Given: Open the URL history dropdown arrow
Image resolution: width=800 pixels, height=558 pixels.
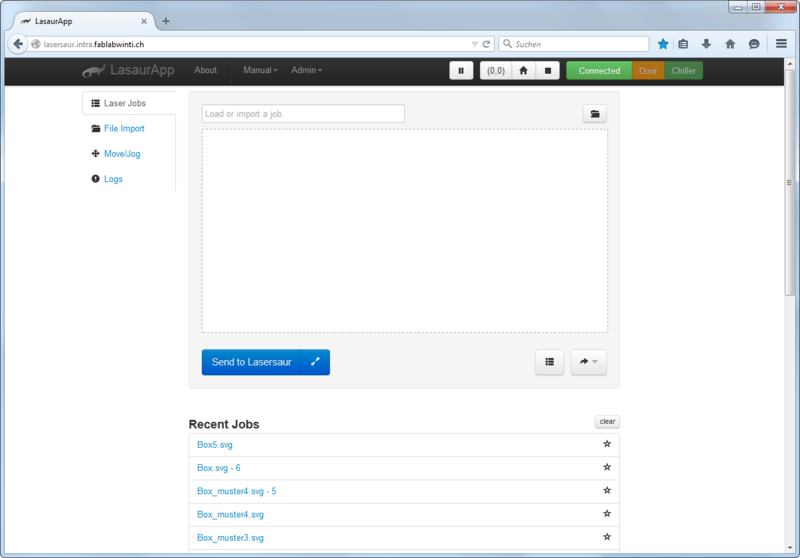Looking at the screenshot, I should point(474,44).
